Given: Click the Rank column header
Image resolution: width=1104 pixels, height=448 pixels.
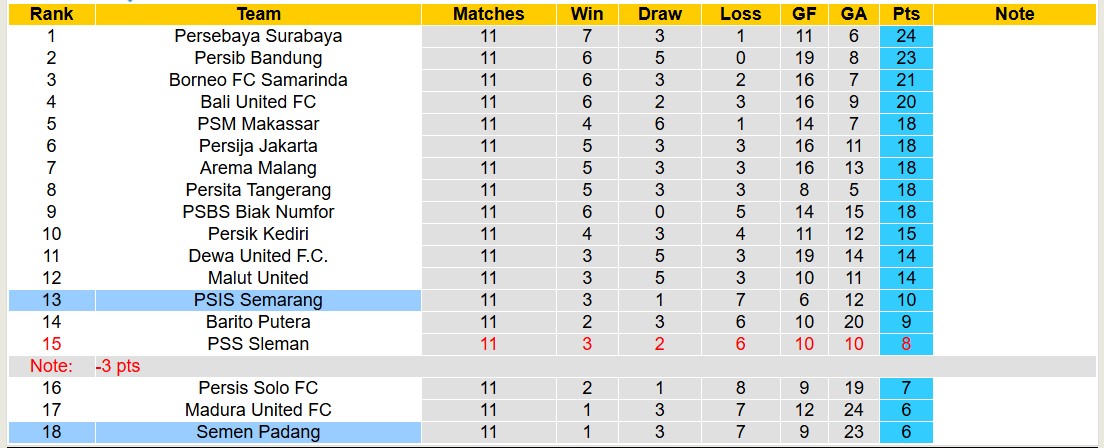Looking at the screenshot, I should (49, 14).
